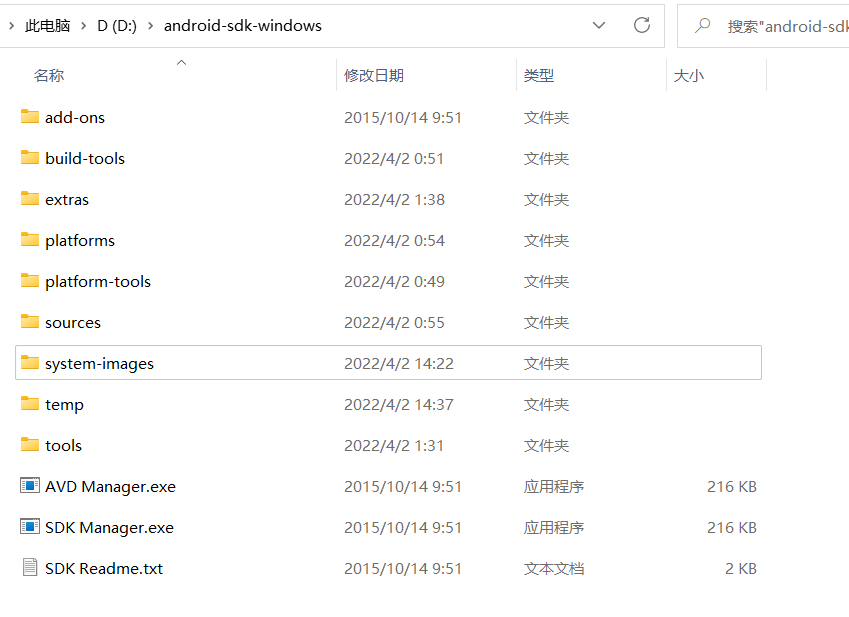Sort by the 名称 column header
Image resolution: width=849 pixels, height=617 pixels.
49,75
